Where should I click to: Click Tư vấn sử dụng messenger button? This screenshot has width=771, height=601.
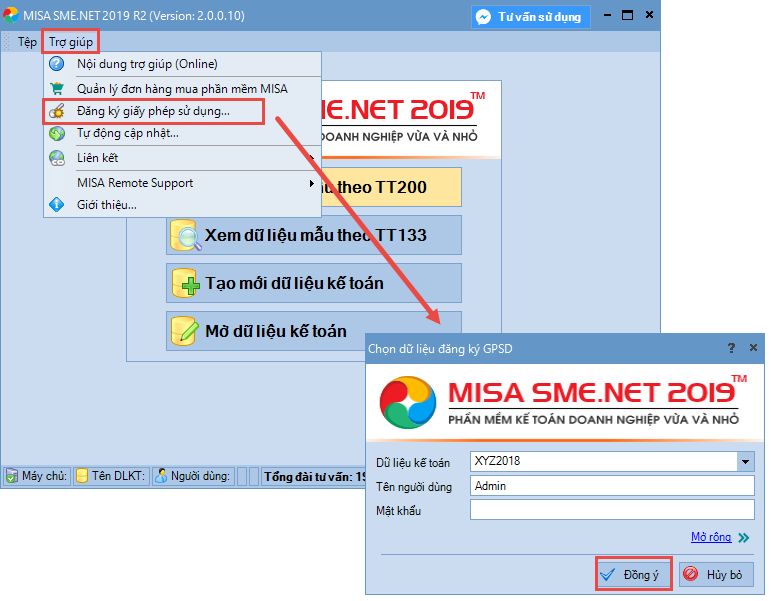click(x=531, y=17)
